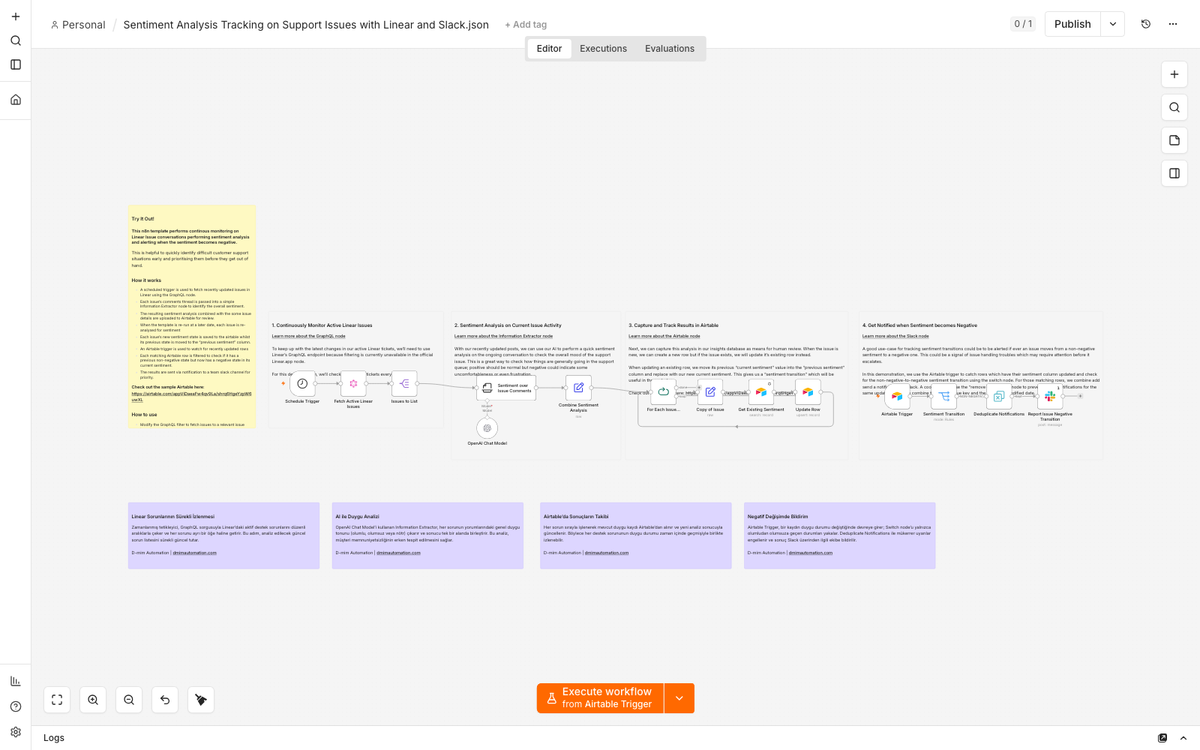Open search from the left sidebar

(x=15, y=41)
